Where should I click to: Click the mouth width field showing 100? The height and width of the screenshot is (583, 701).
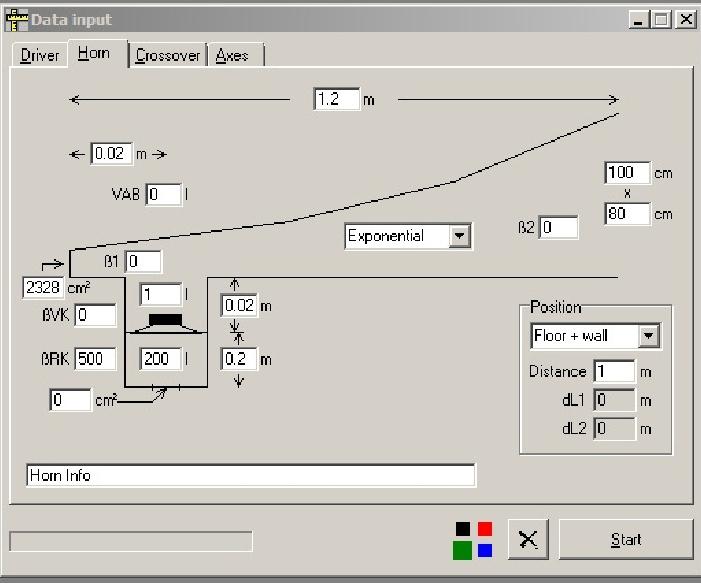[627, 173]
